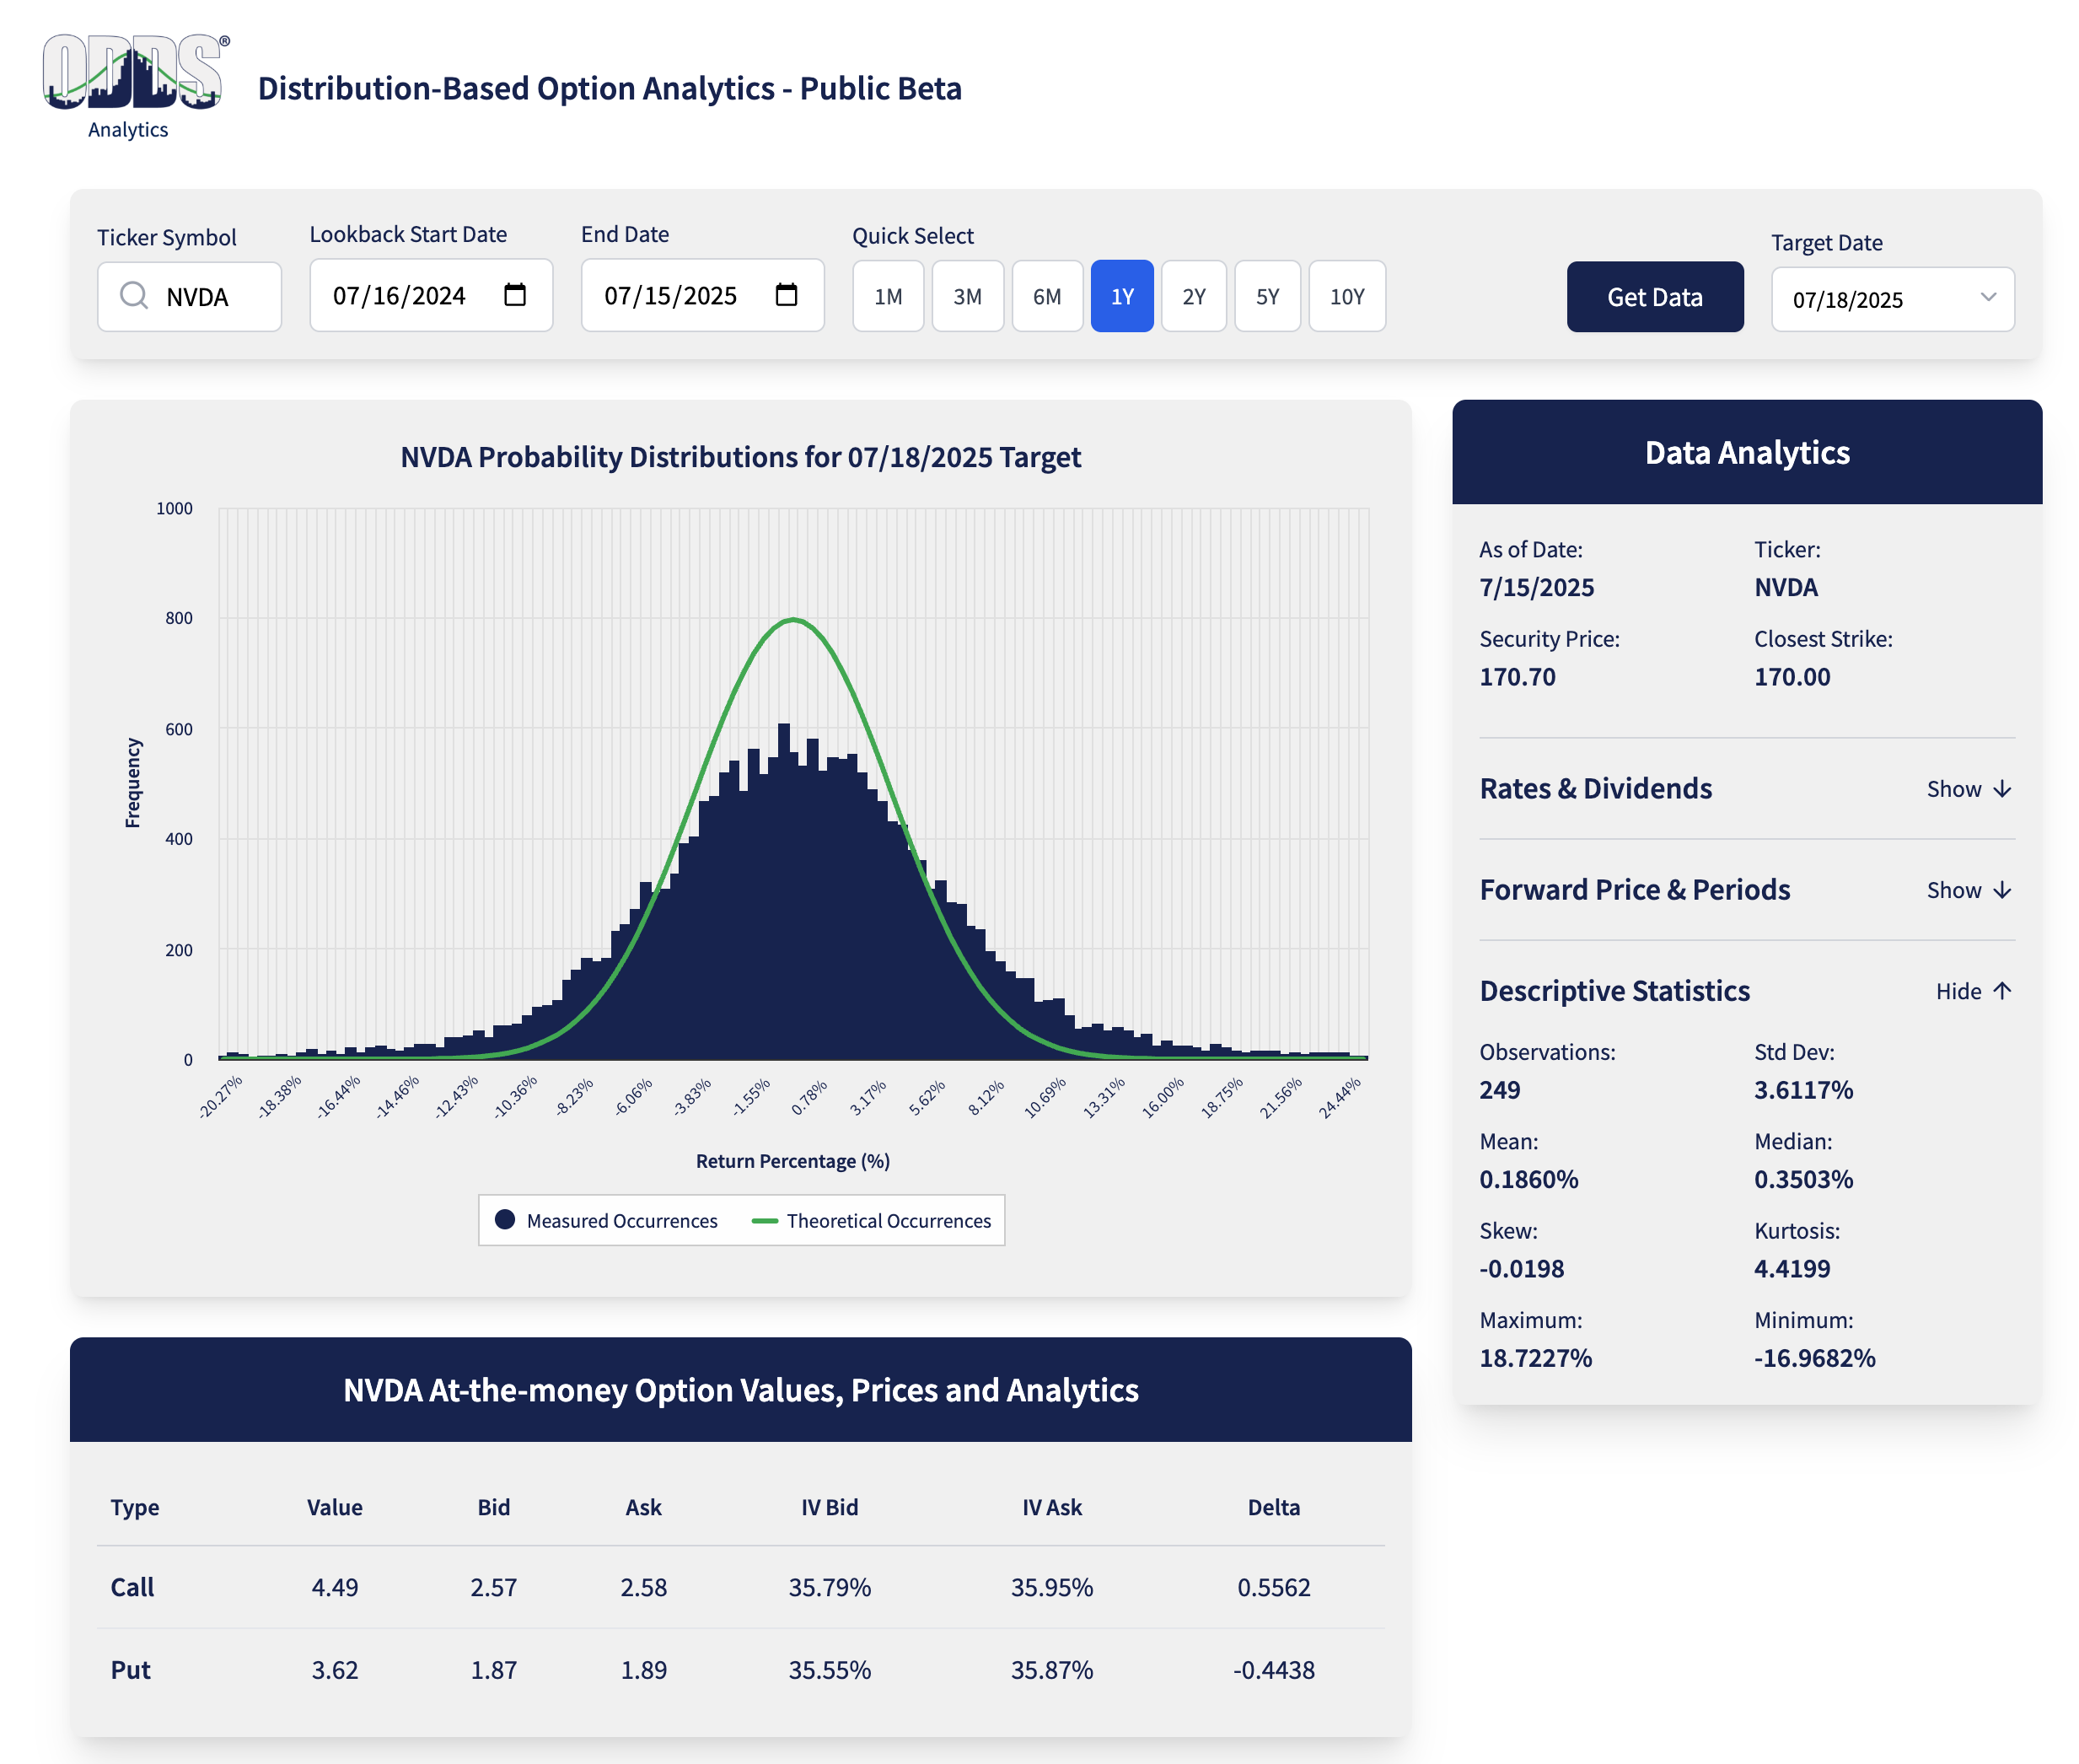Click the option analytics table title bar
Image resolution: width=2079 pixels, height=1764 pixels.
click(x=740, y=1389)
